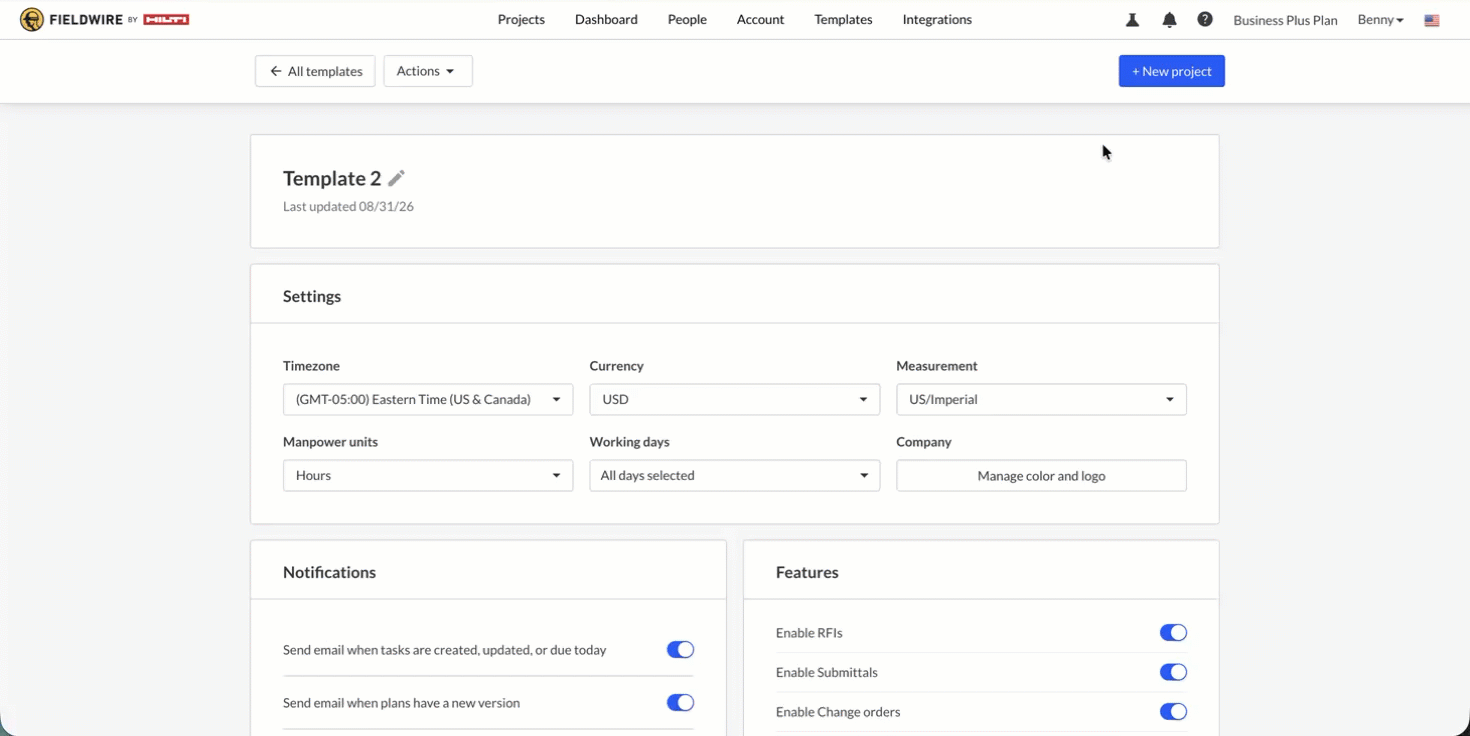Viewport: 1470px width, 736px height.
Task: Go to the Integrations tab
Action: 937,19
